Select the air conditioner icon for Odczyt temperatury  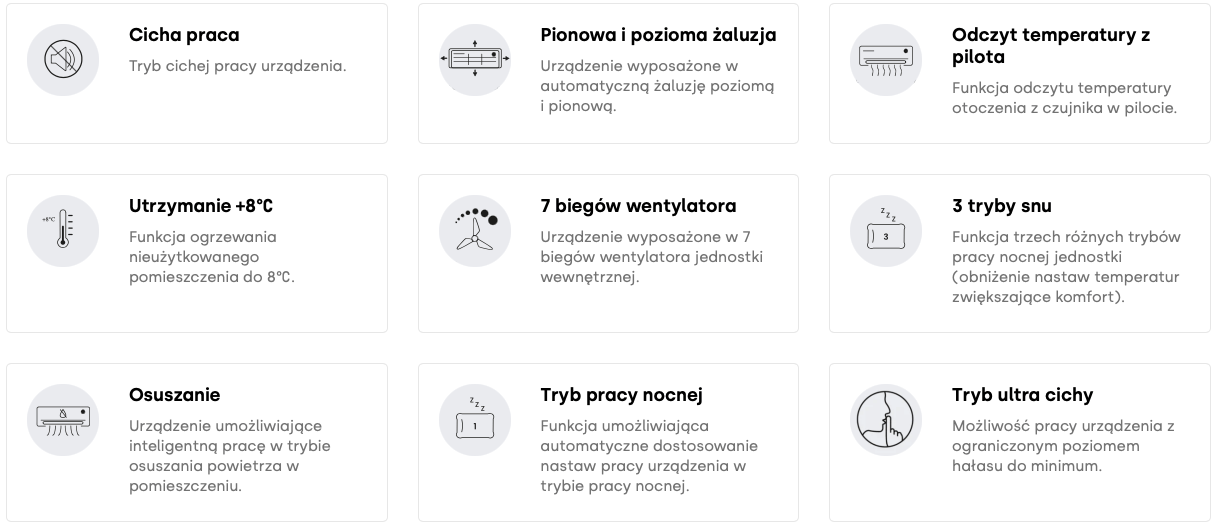click(886, 60)
